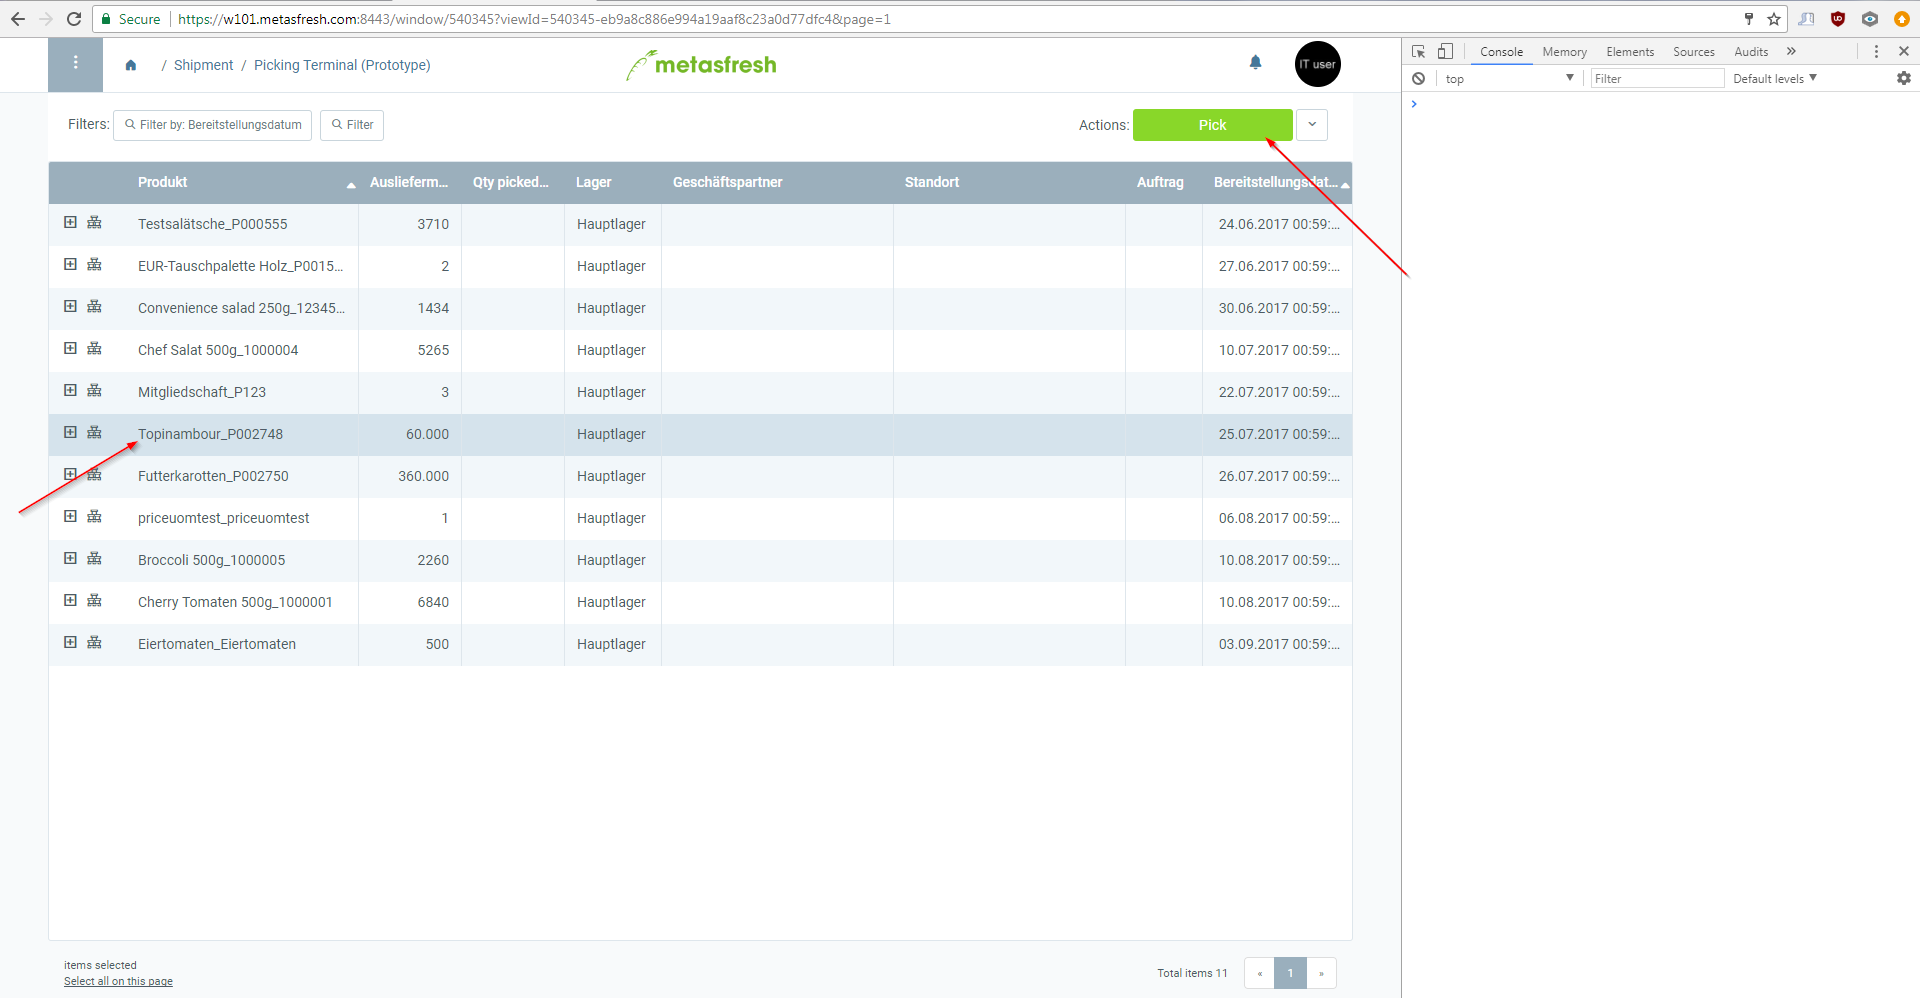
Task: Click Select all on this page link
Action: (118, 981)
